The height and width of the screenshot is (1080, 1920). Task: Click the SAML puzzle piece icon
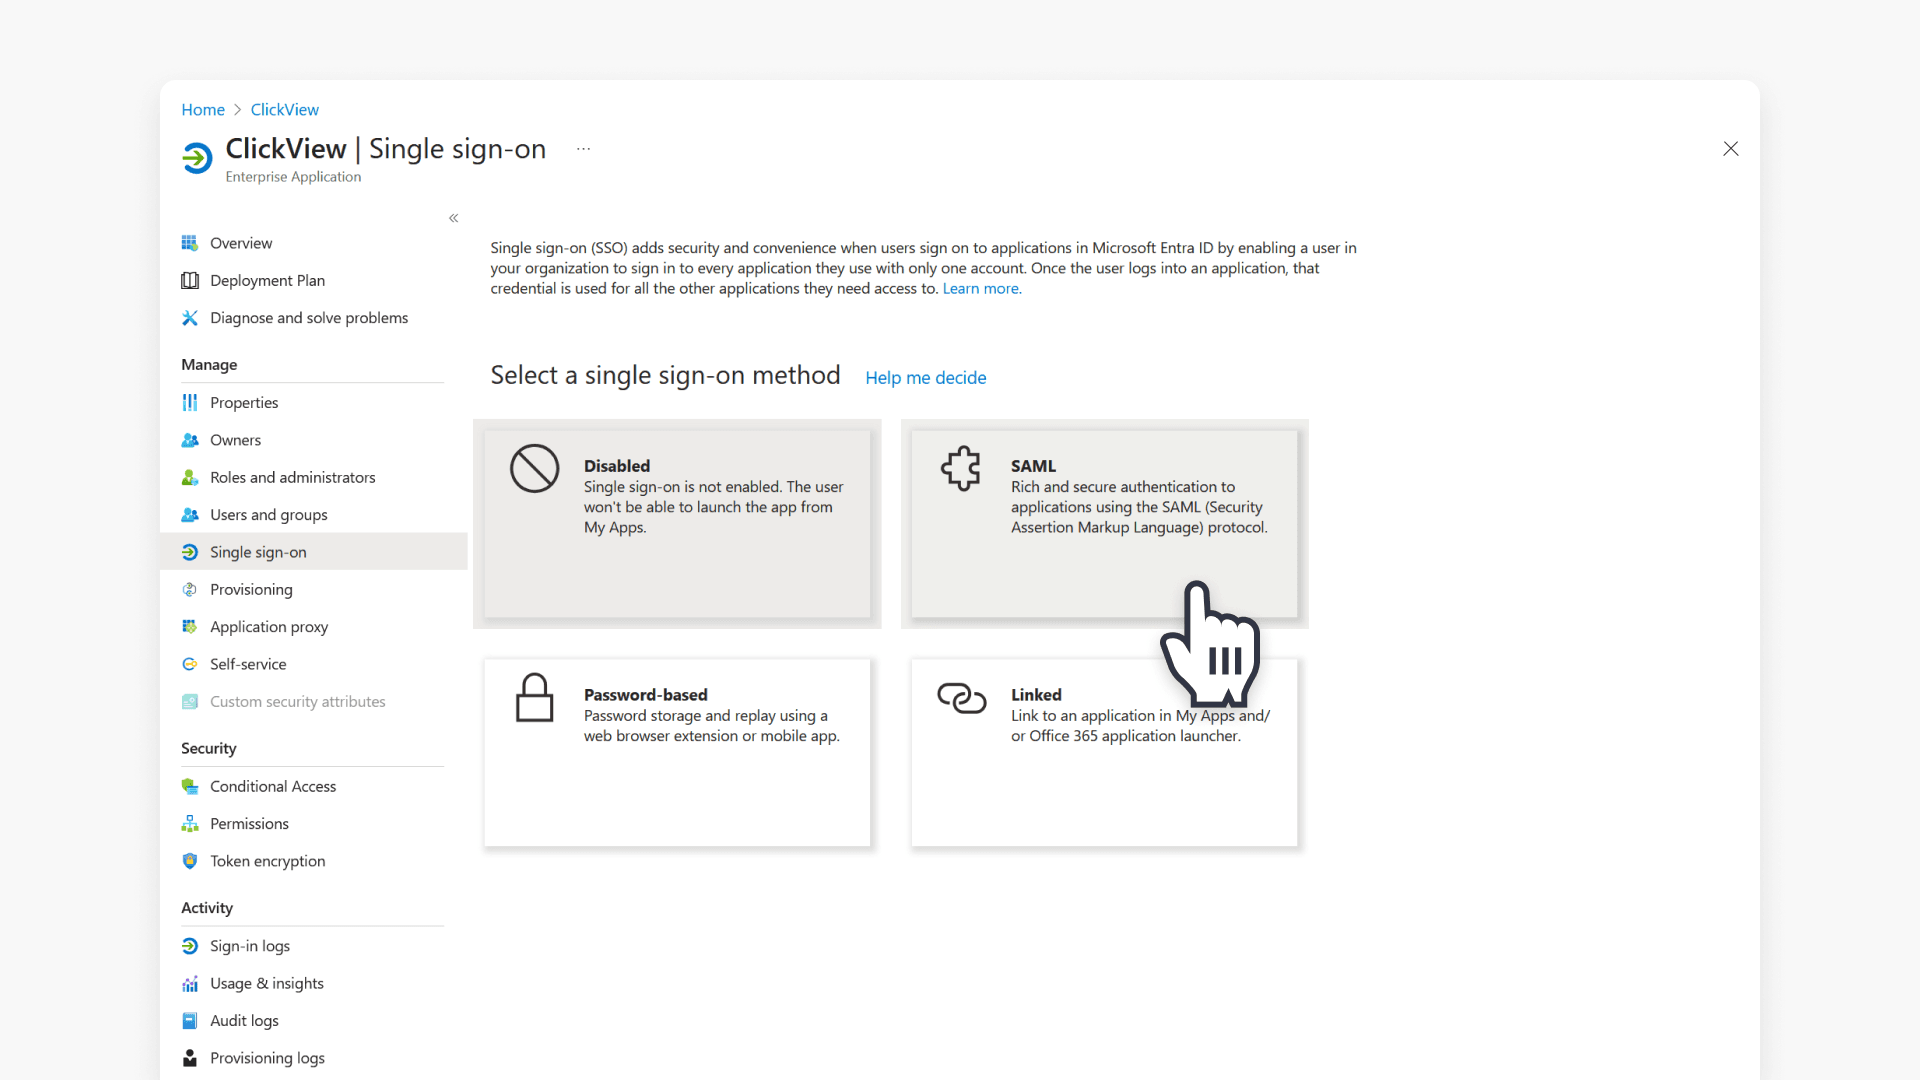(961, 468)
